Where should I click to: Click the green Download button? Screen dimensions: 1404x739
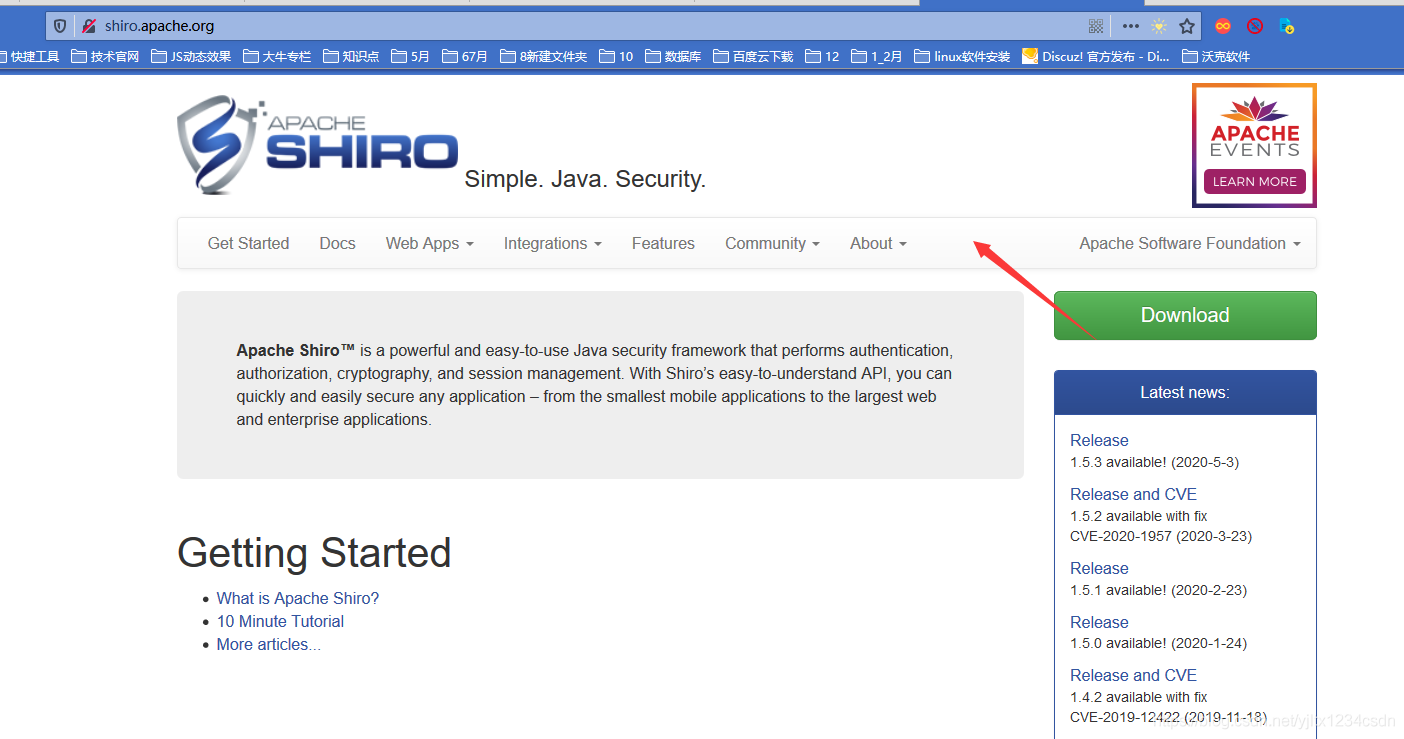pos(1185,315)
